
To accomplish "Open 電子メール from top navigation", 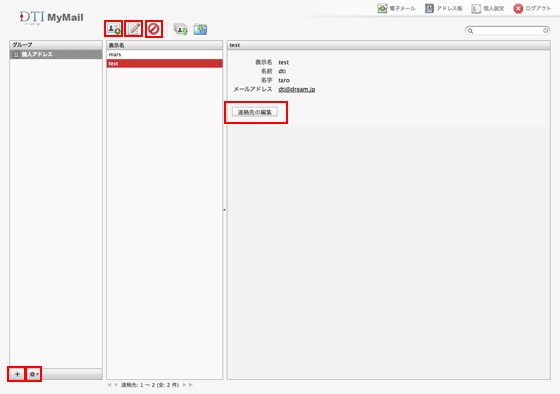I will (396, 9).
